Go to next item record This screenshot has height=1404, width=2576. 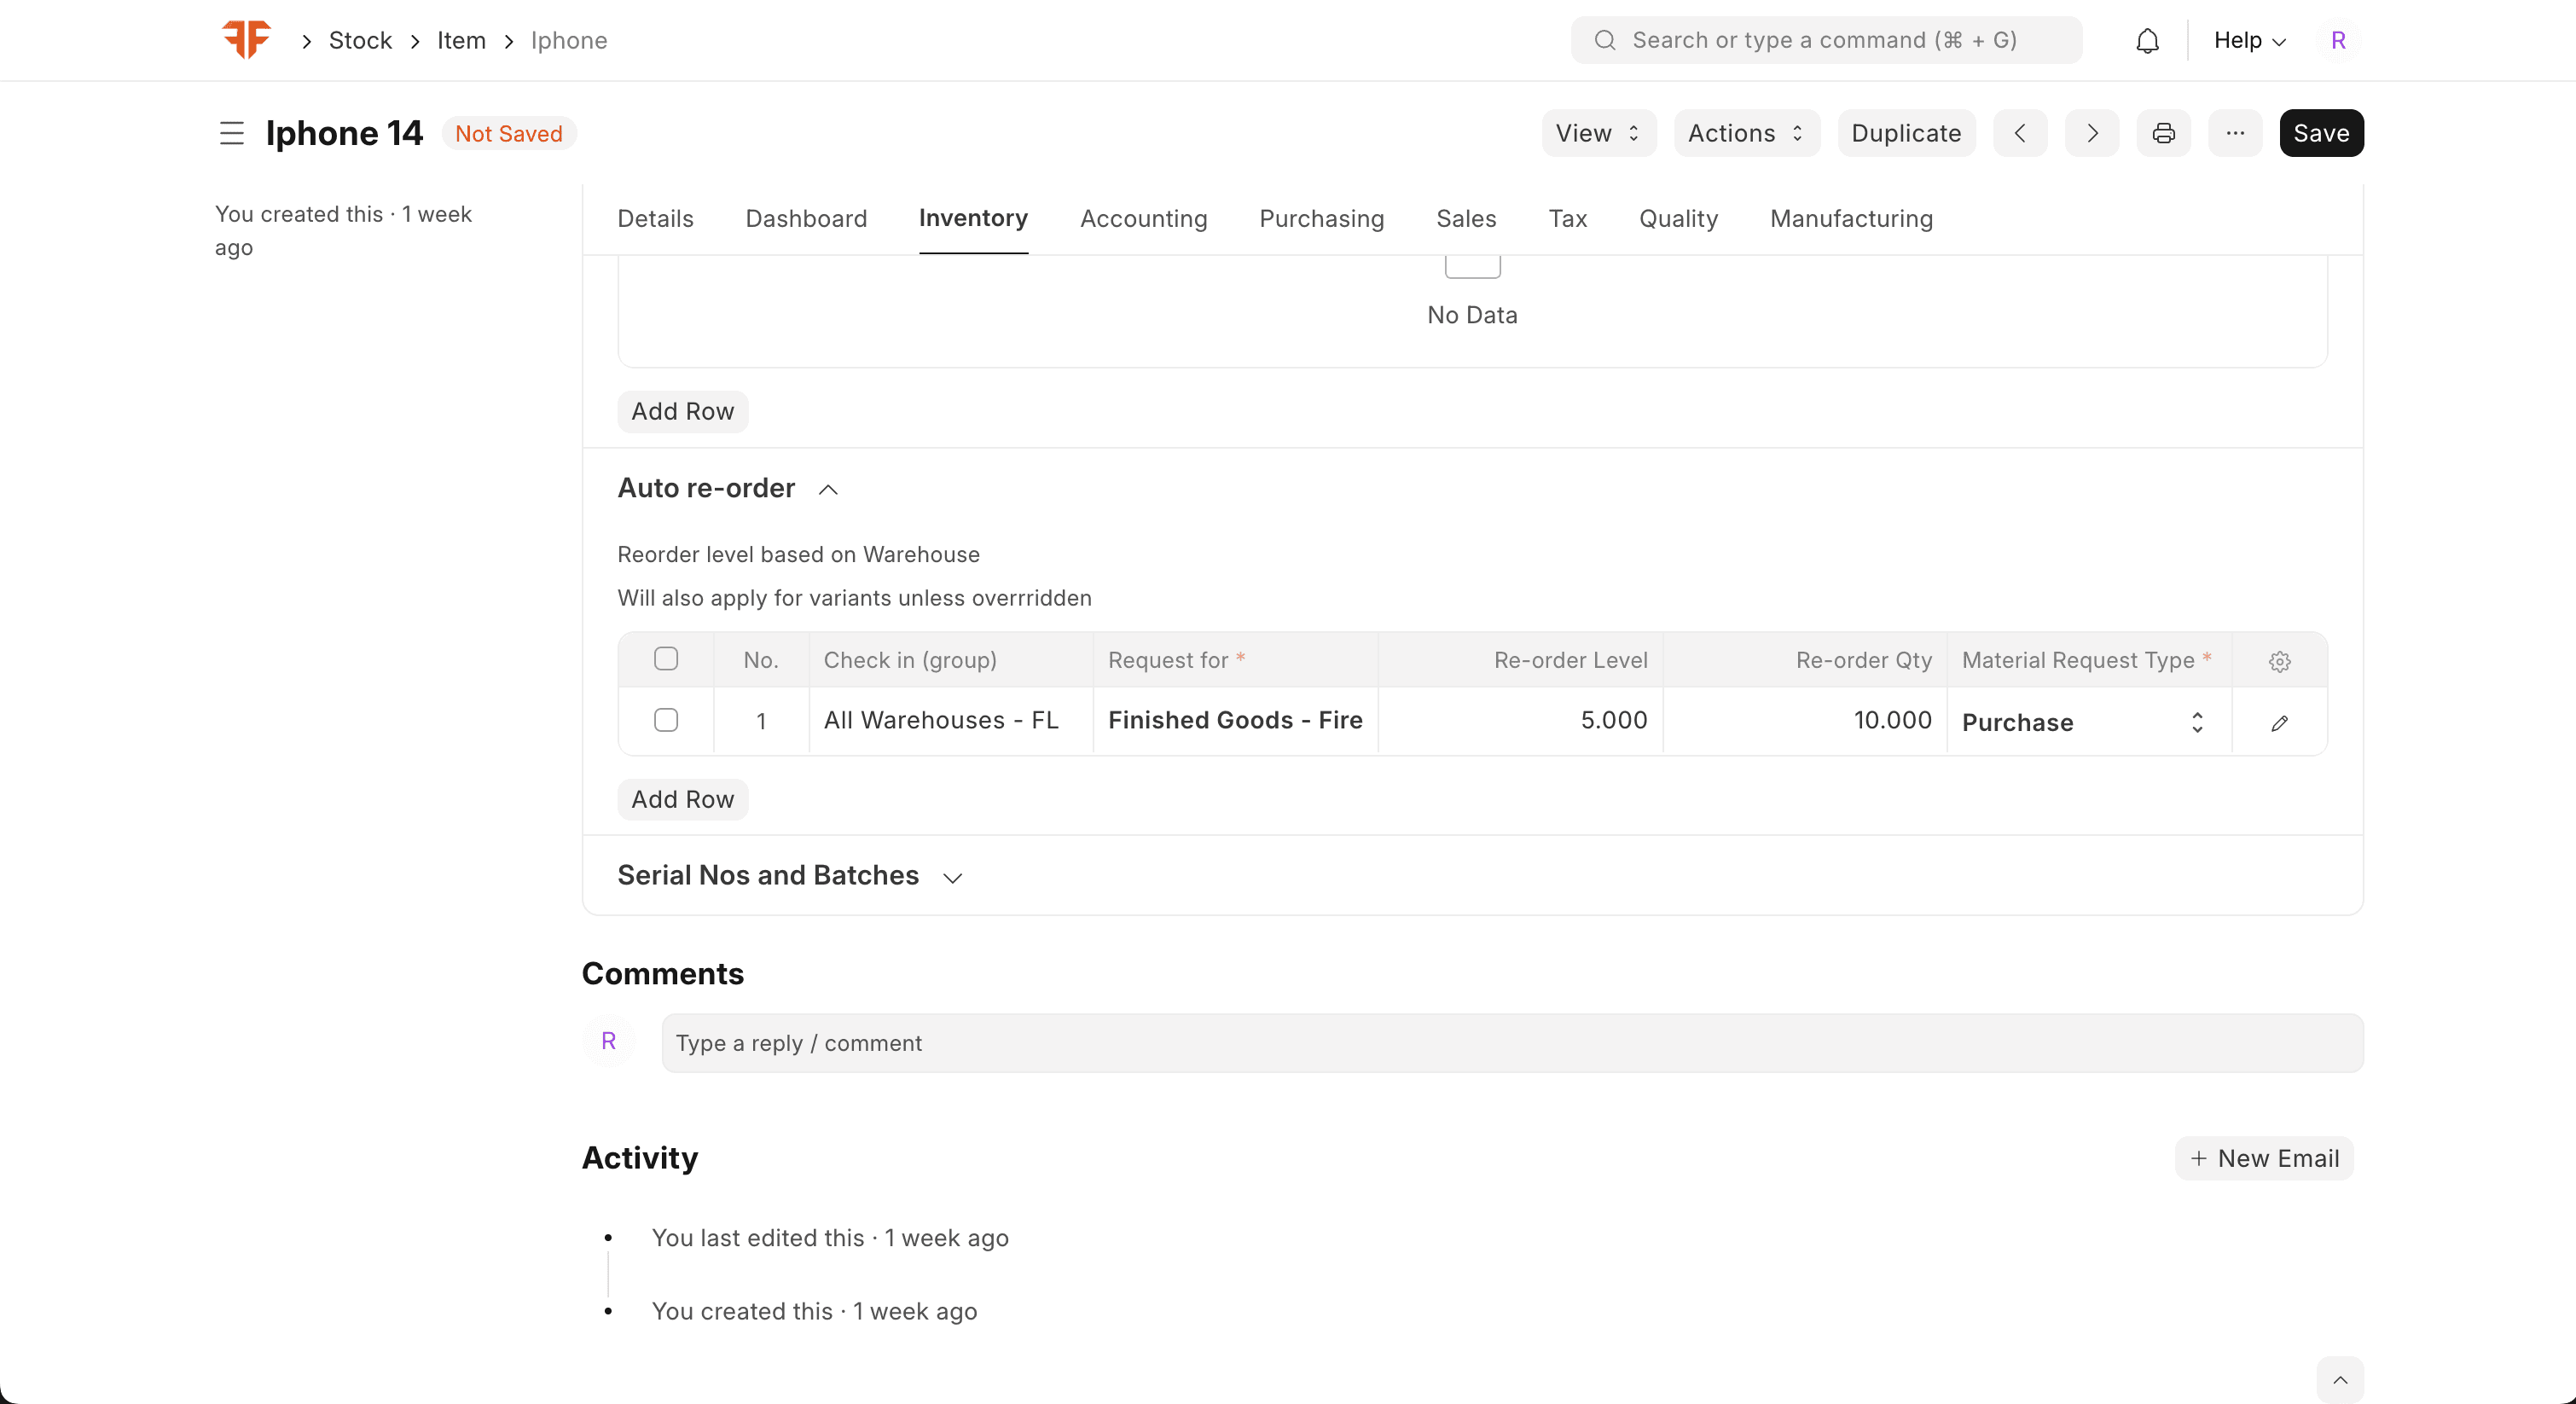[x=2092, y=133]
